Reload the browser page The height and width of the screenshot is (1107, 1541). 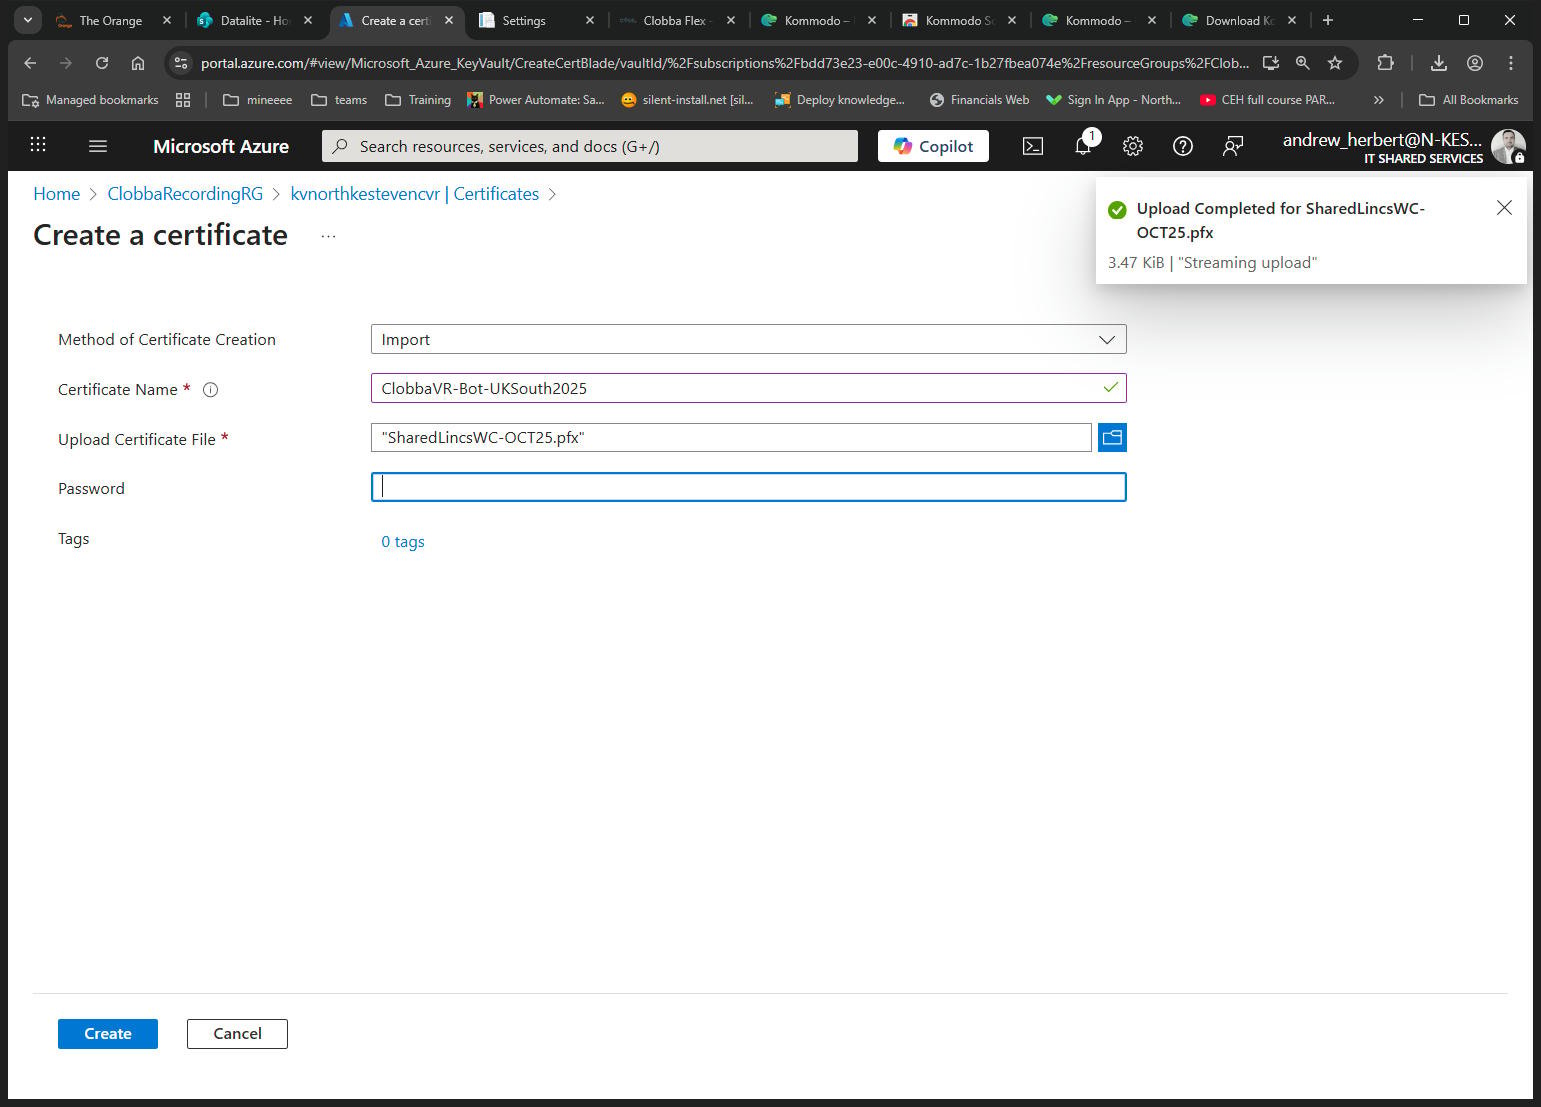click(x=102, y=63)
